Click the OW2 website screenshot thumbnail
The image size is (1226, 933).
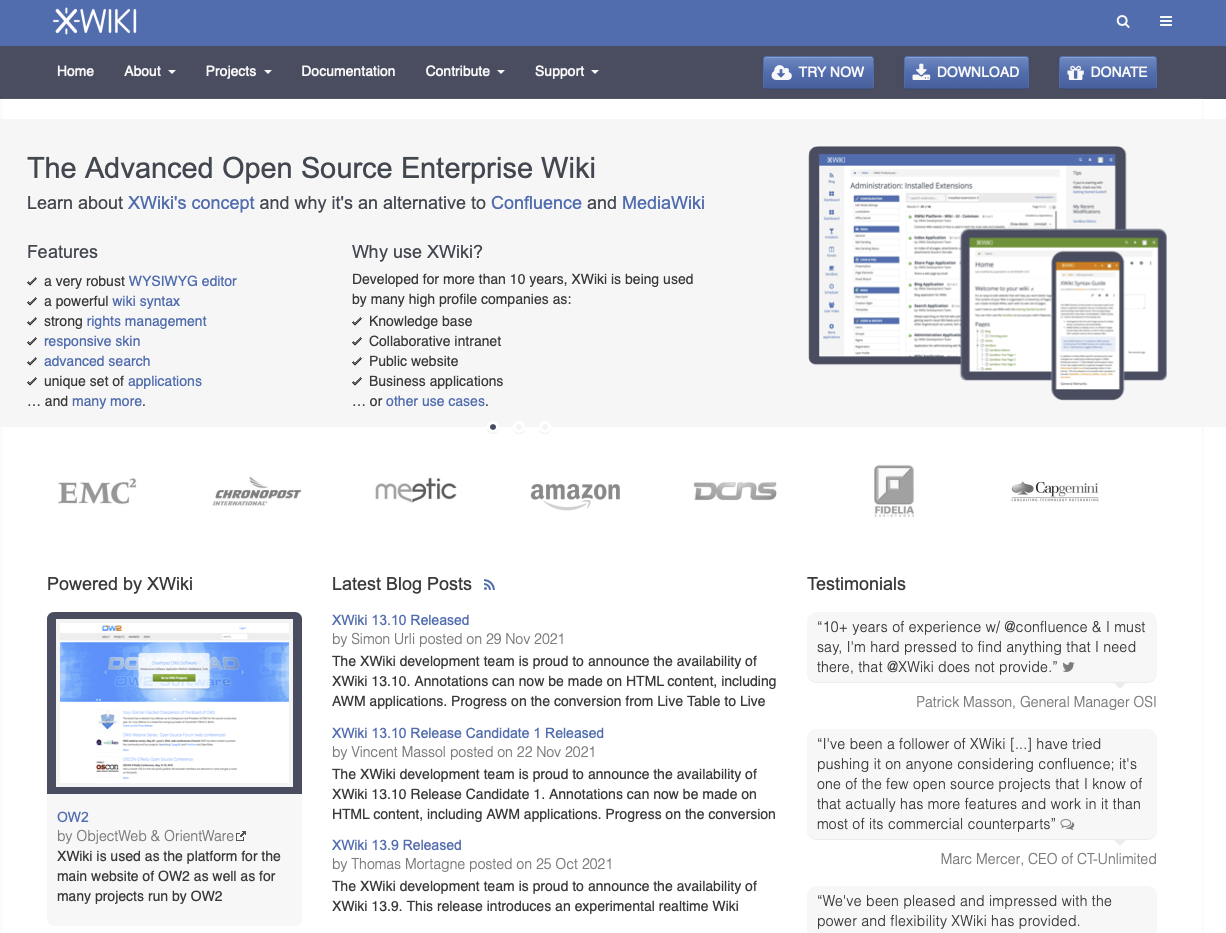[174, 702]
